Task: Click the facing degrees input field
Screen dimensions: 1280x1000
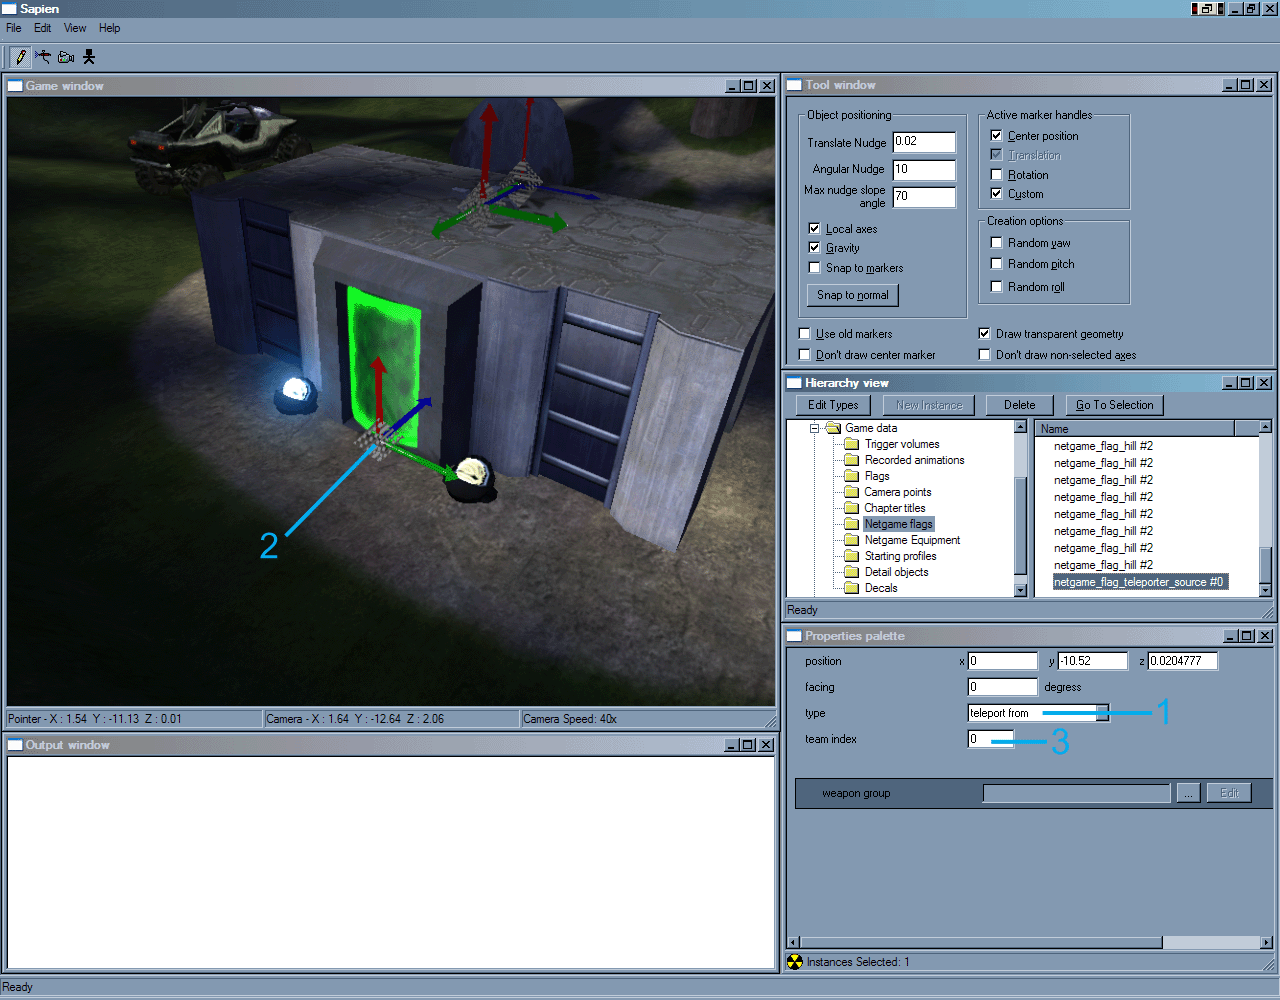Action: point(1002,687)
